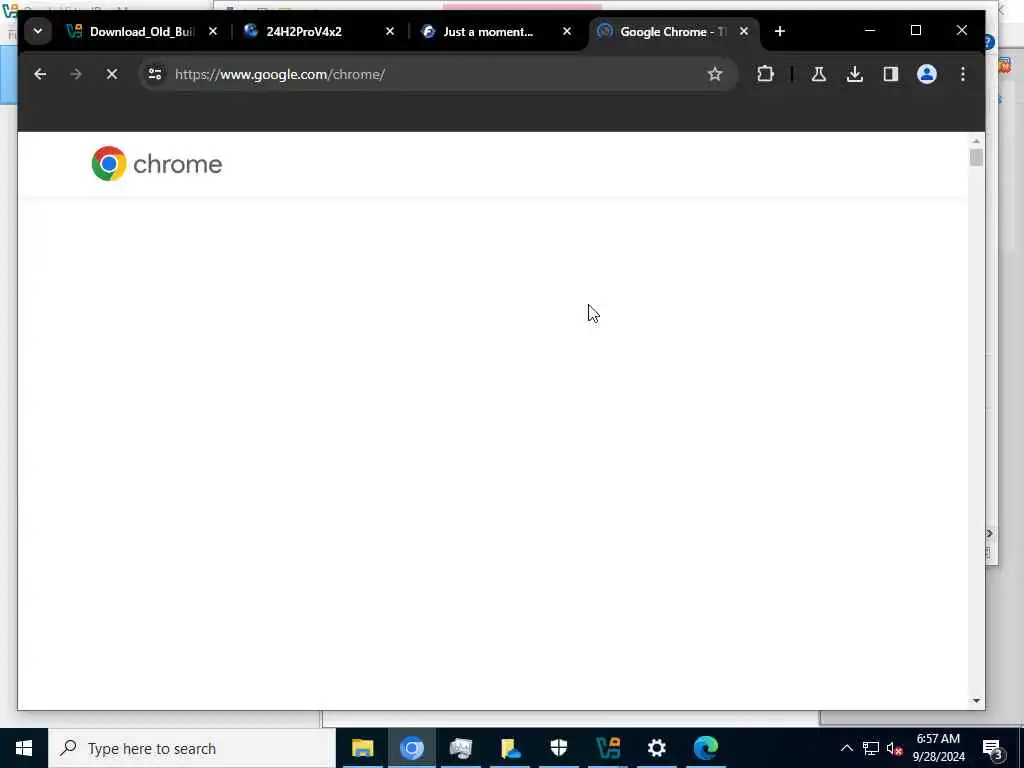Open network status tray icon
The width and height of the screenshot is (1024, 768).
pyautogui.click(x=871, y=748)
